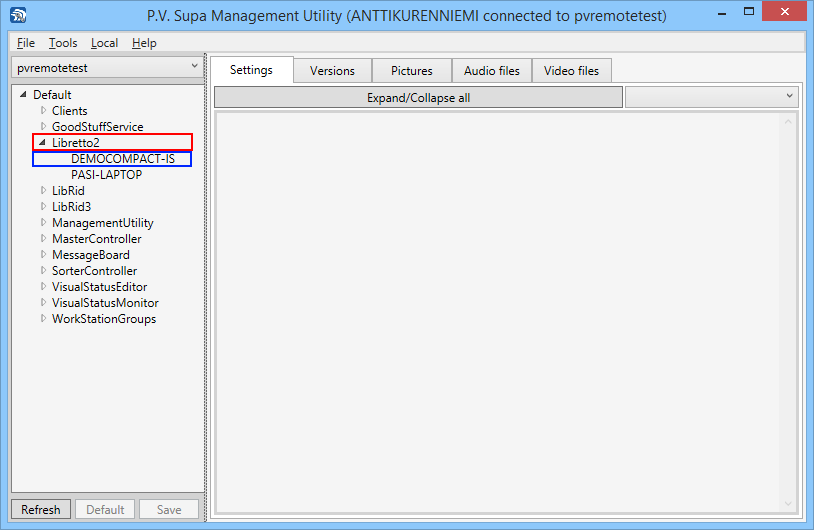Open the pvremotetest server dropdown
This screenshot has width=814, height=530.
click(x=108, y=67)
